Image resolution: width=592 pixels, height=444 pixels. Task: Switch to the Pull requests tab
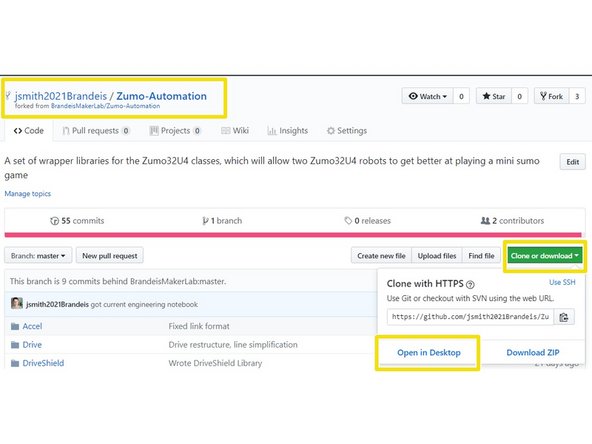click(96, 131)
